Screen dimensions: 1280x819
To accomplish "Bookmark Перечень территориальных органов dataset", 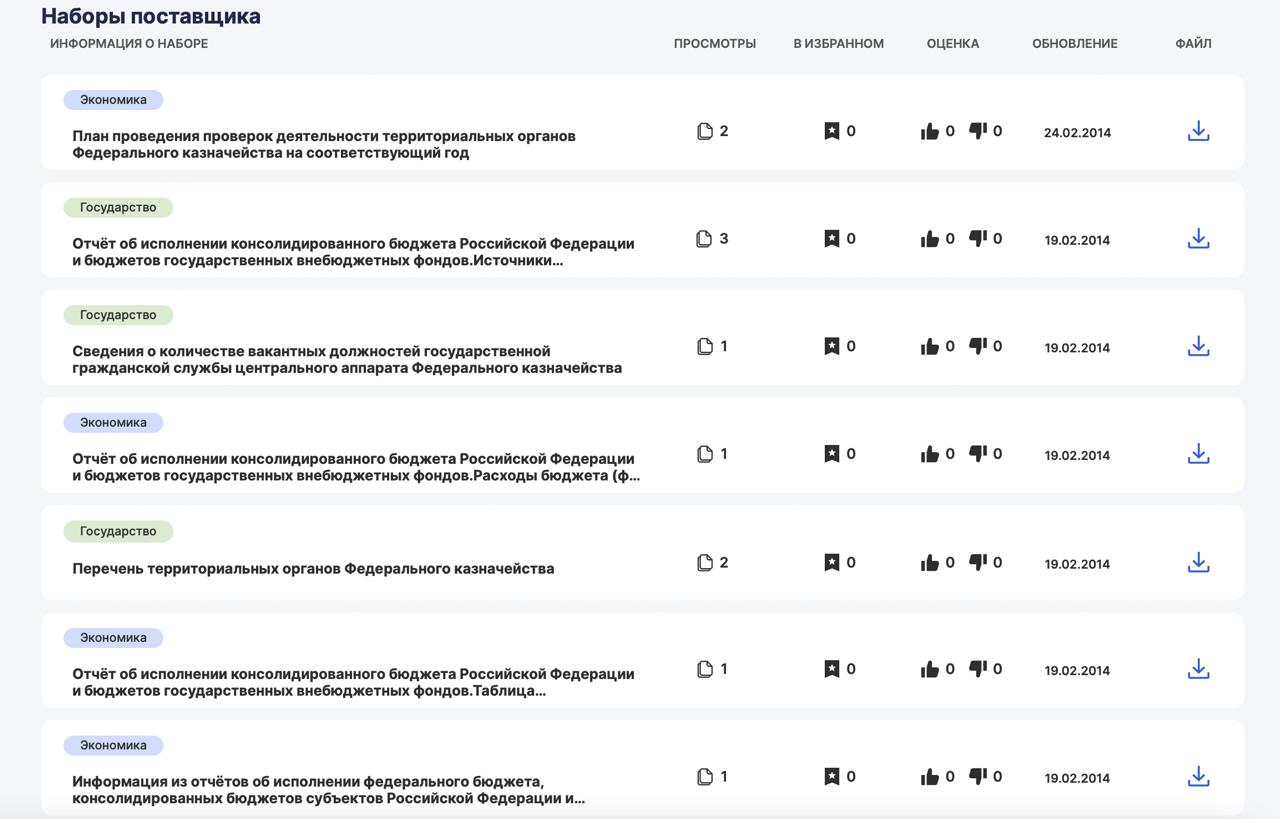I will click(831, 562).
